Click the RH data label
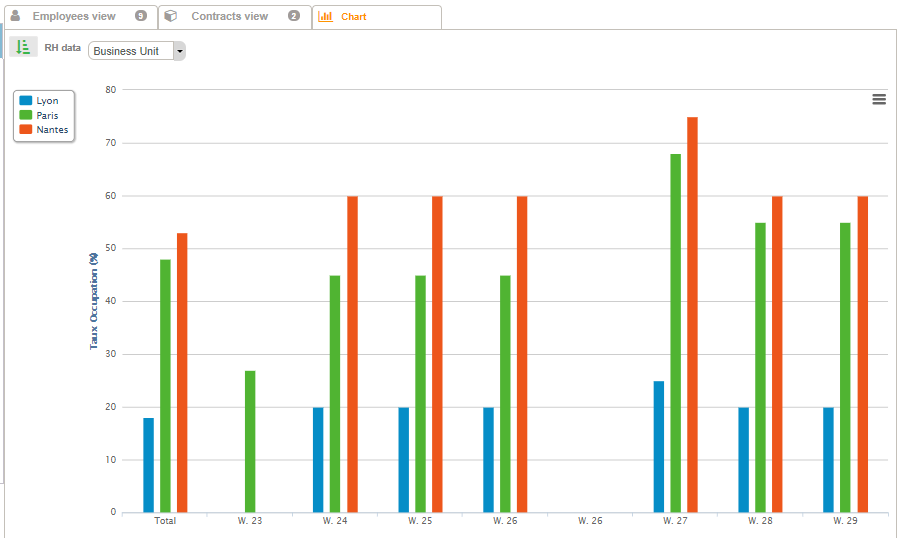Screen dimensions: 909x539 pos(63,47)
